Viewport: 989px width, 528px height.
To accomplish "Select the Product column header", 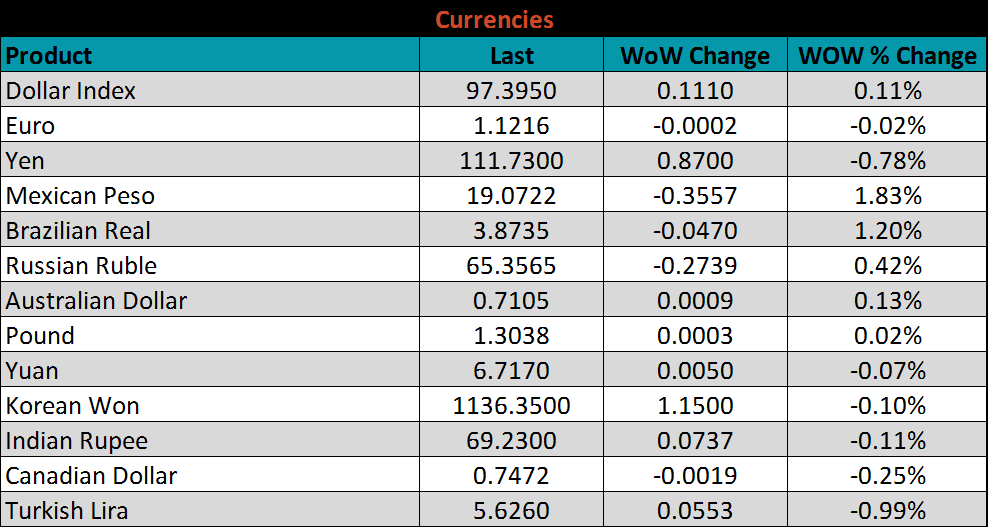I will 49,55.
